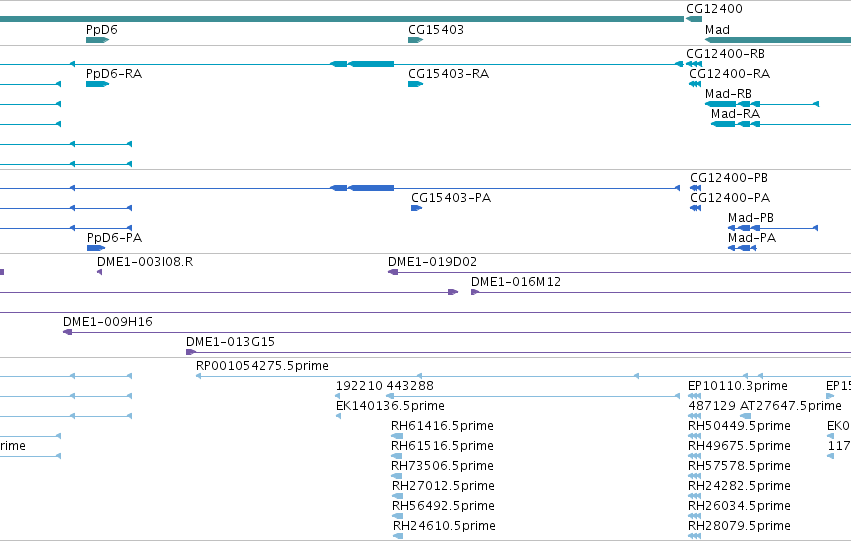Select EST RH26034.5prime
Screen dimensions: 851x541
[739, 506]
